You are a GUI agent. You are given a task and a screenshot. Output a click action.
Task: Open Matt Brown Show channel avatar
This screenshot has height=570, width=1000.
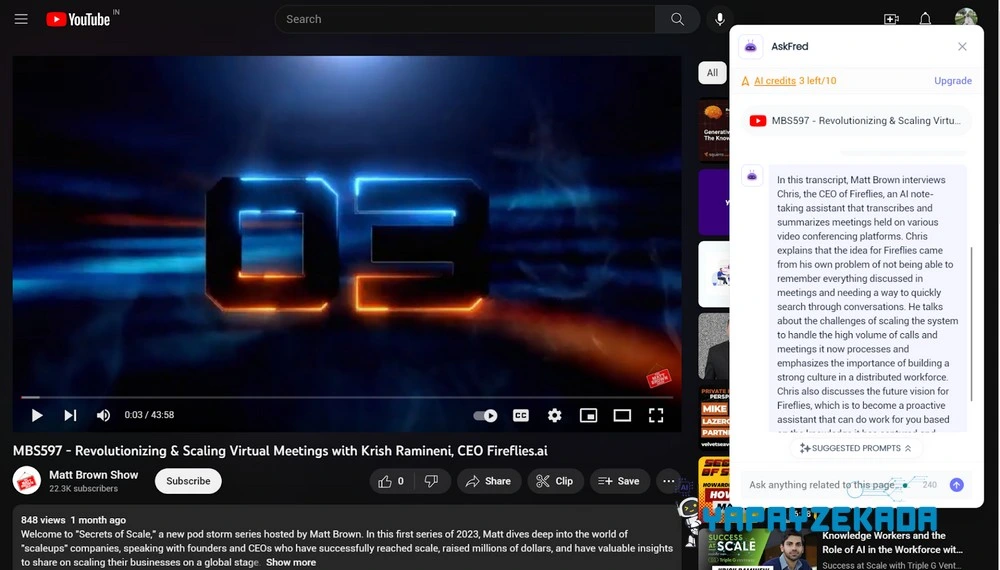pos(27,481)
